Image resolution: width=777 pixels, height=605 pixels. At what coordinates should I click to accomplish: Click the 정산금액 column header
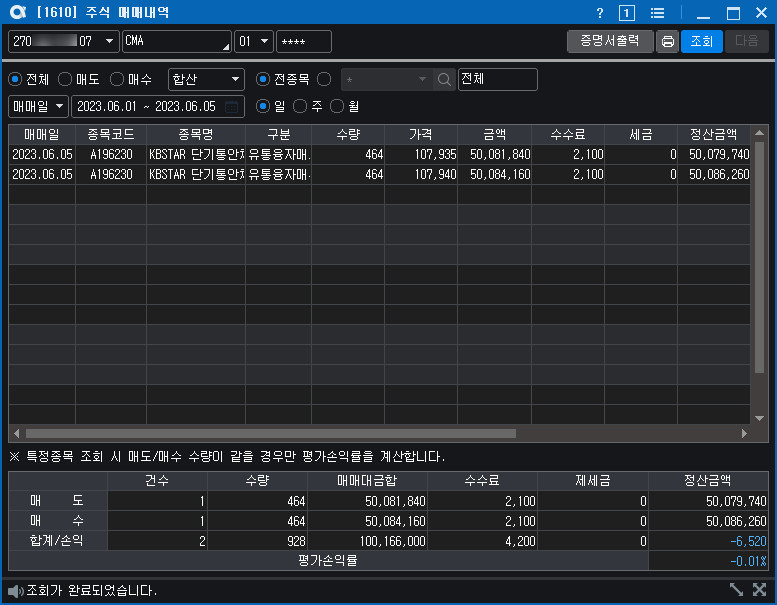tap(714, 134)
